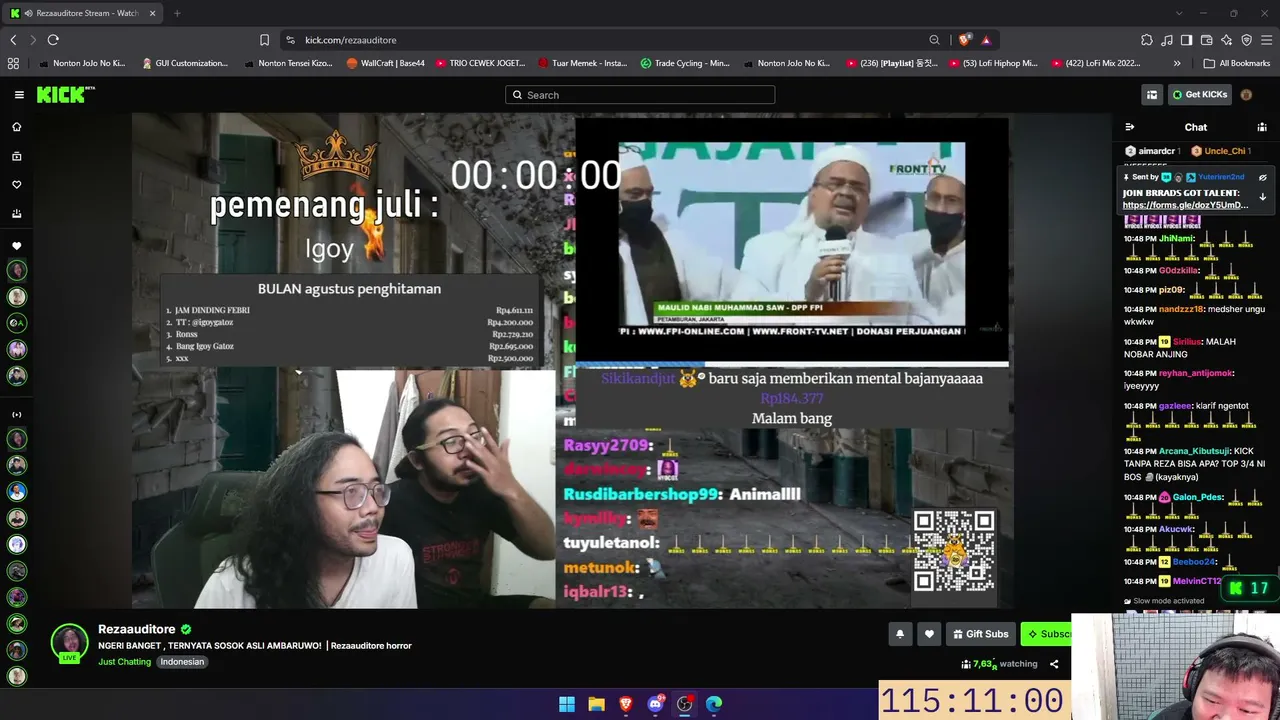
Task: Open the bookmarks bar apps grid icon
Action: [x=13, y=63]
